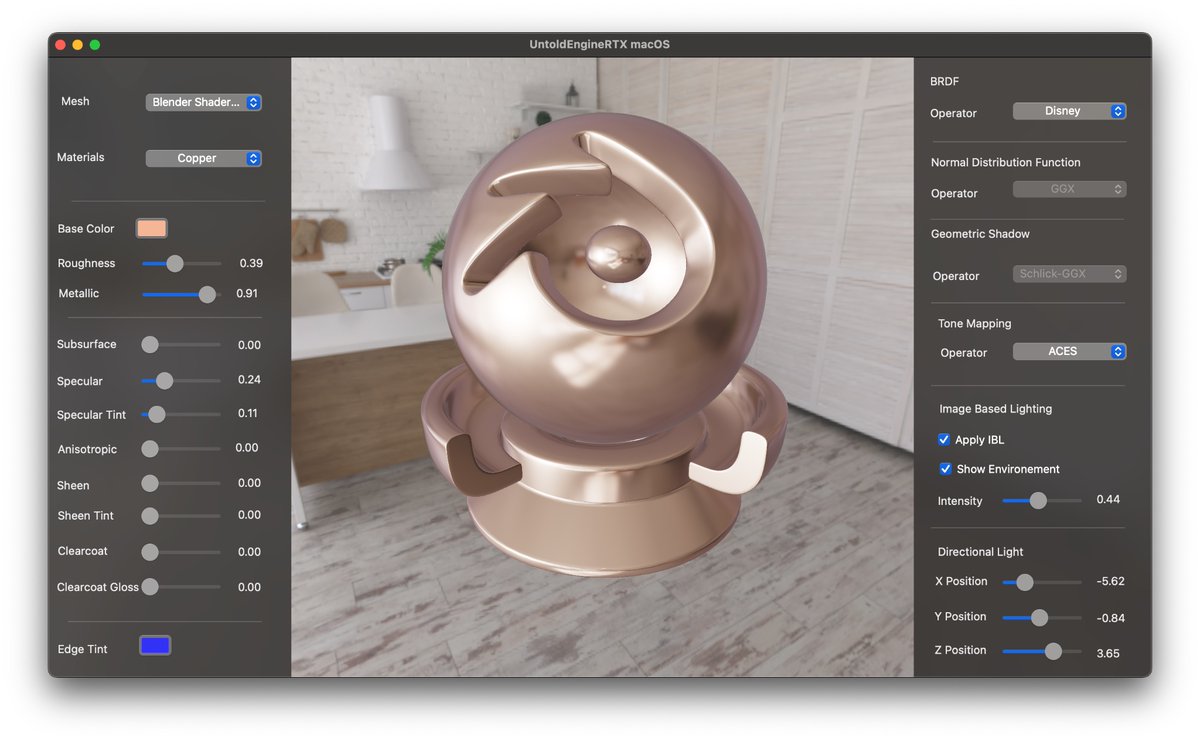
Task: Click the IBL Intensity slider handle
Action: coord(1038,500)
